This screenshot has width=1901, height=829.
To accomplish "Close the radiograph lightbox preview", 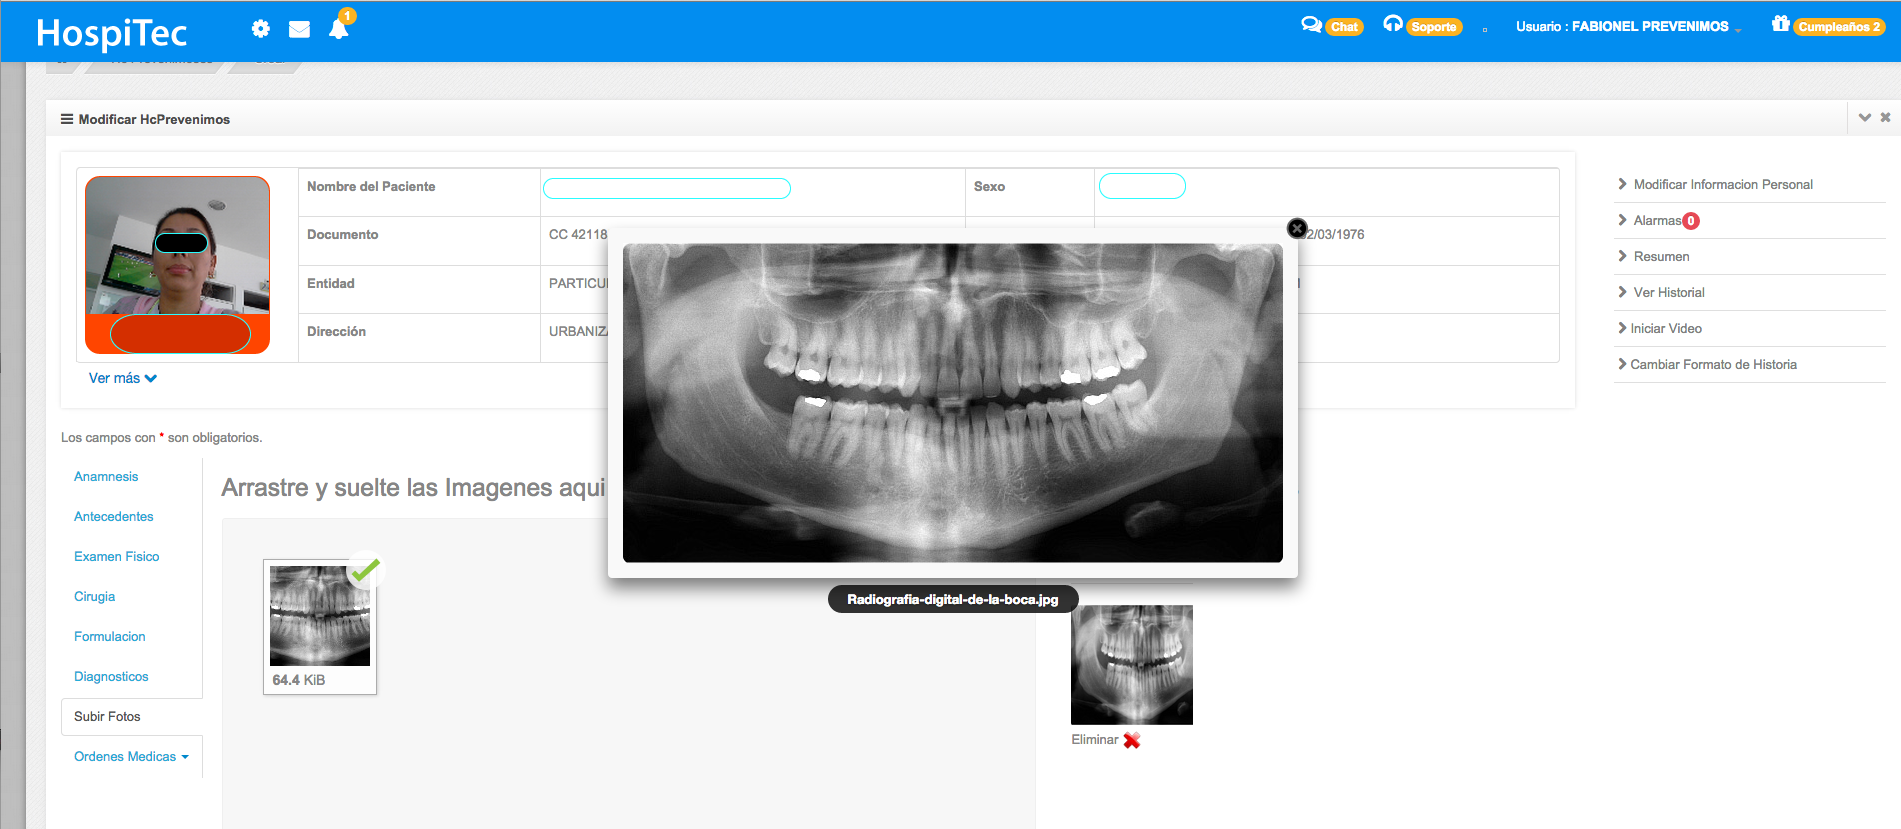I will pyautogui.click(x=1297, y=229).
